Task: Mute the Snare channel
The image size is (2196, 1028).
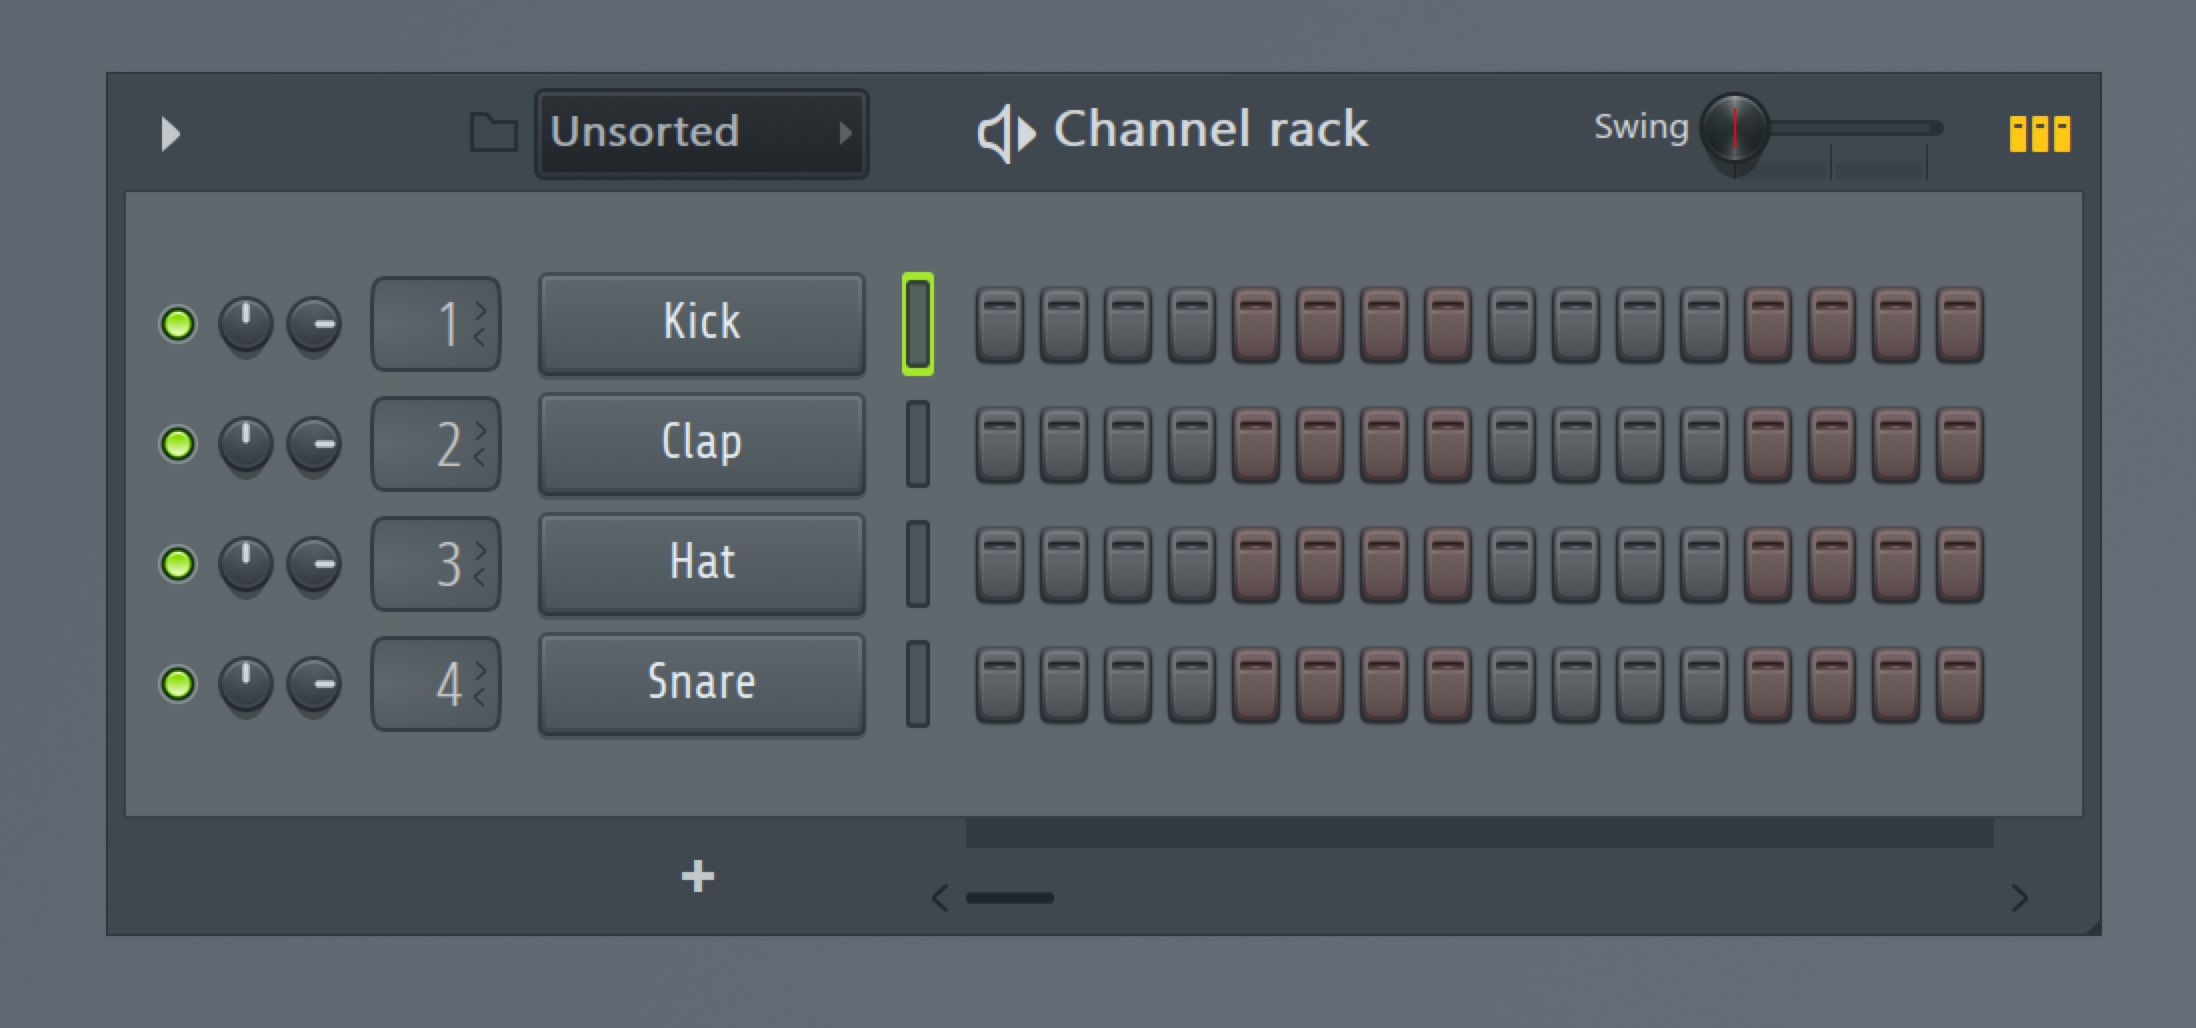Action: point(178,684)
